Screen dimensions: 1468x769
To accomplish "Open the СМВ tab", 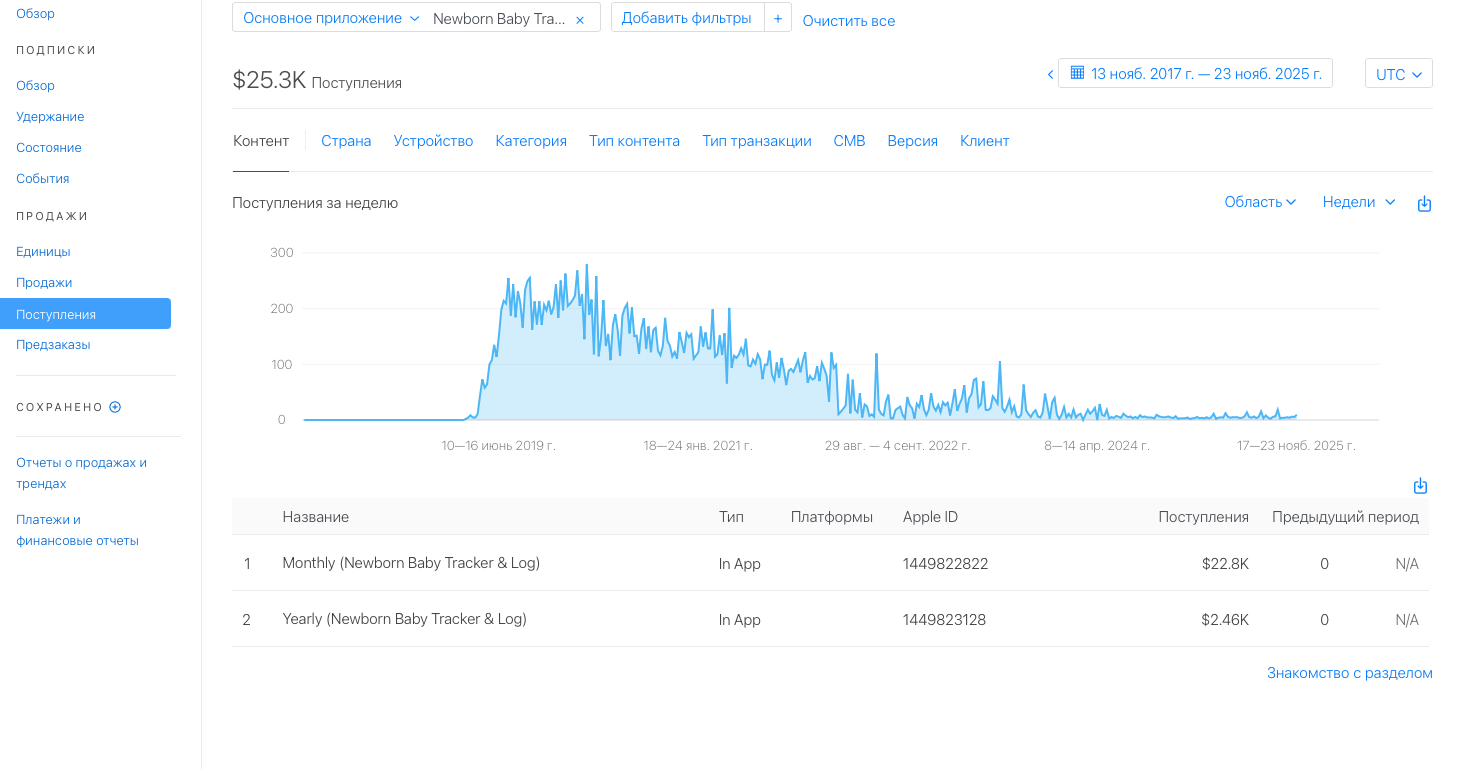I will coord(849,141).
